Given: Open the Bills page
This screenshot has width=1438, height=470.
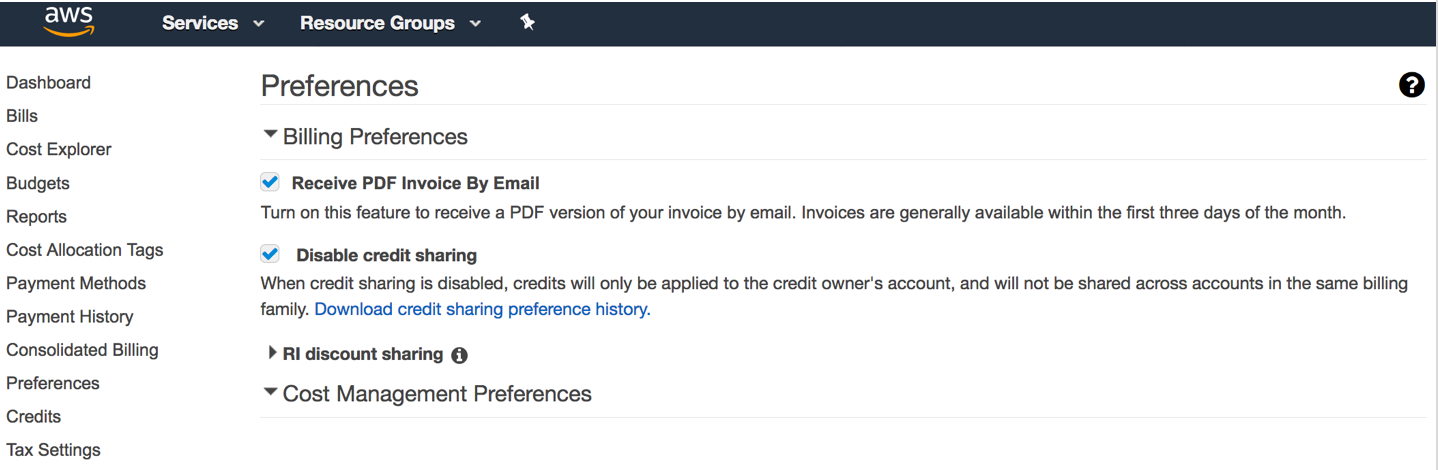Looking at the screenshot, I should click(x=22, y=116).
